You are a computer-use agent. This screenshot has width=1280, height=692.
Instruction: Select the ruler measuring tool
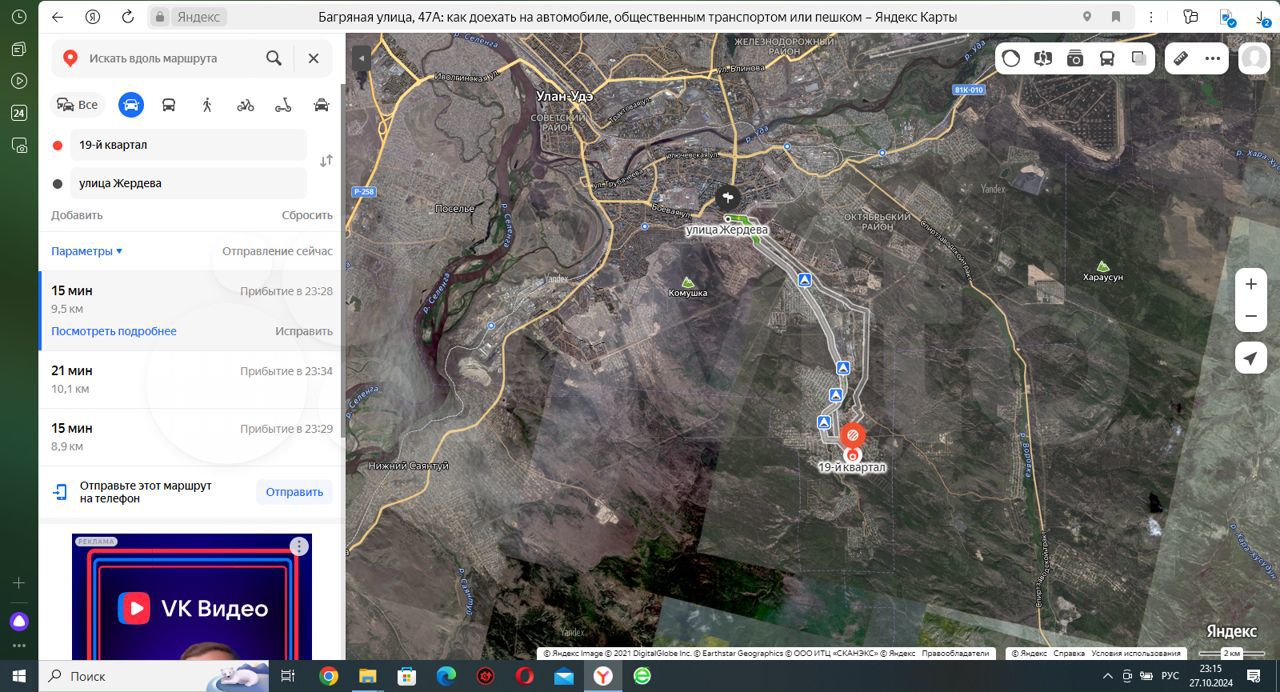coord(1181,58)
